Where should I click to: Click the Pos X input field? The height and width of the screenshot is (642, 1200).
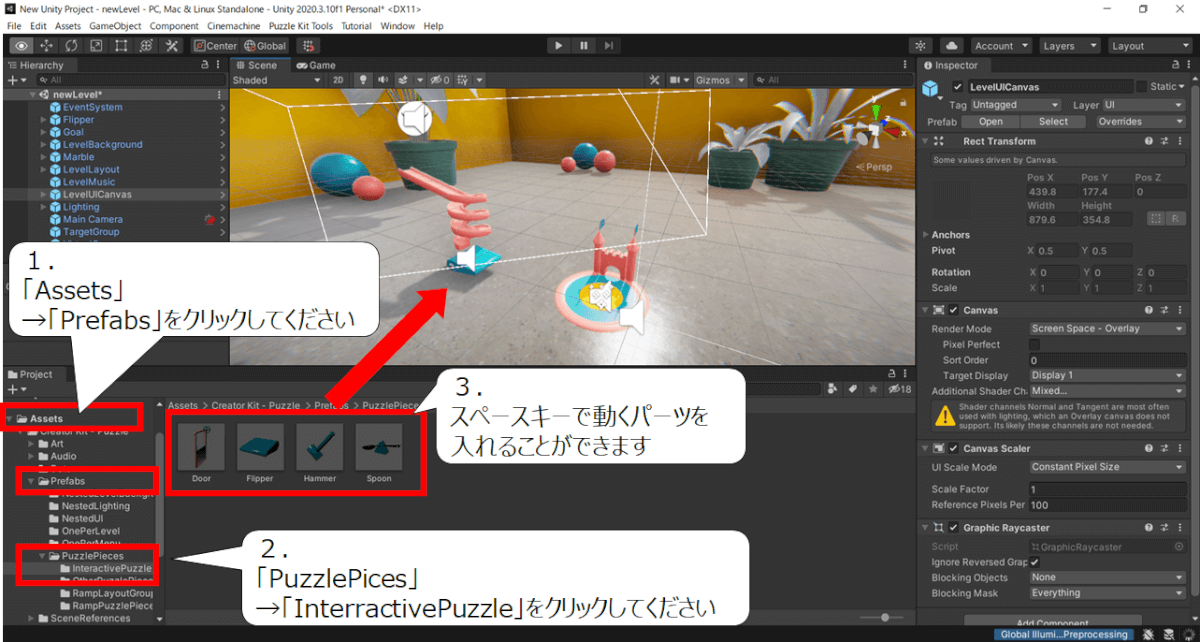(1051, 191)
